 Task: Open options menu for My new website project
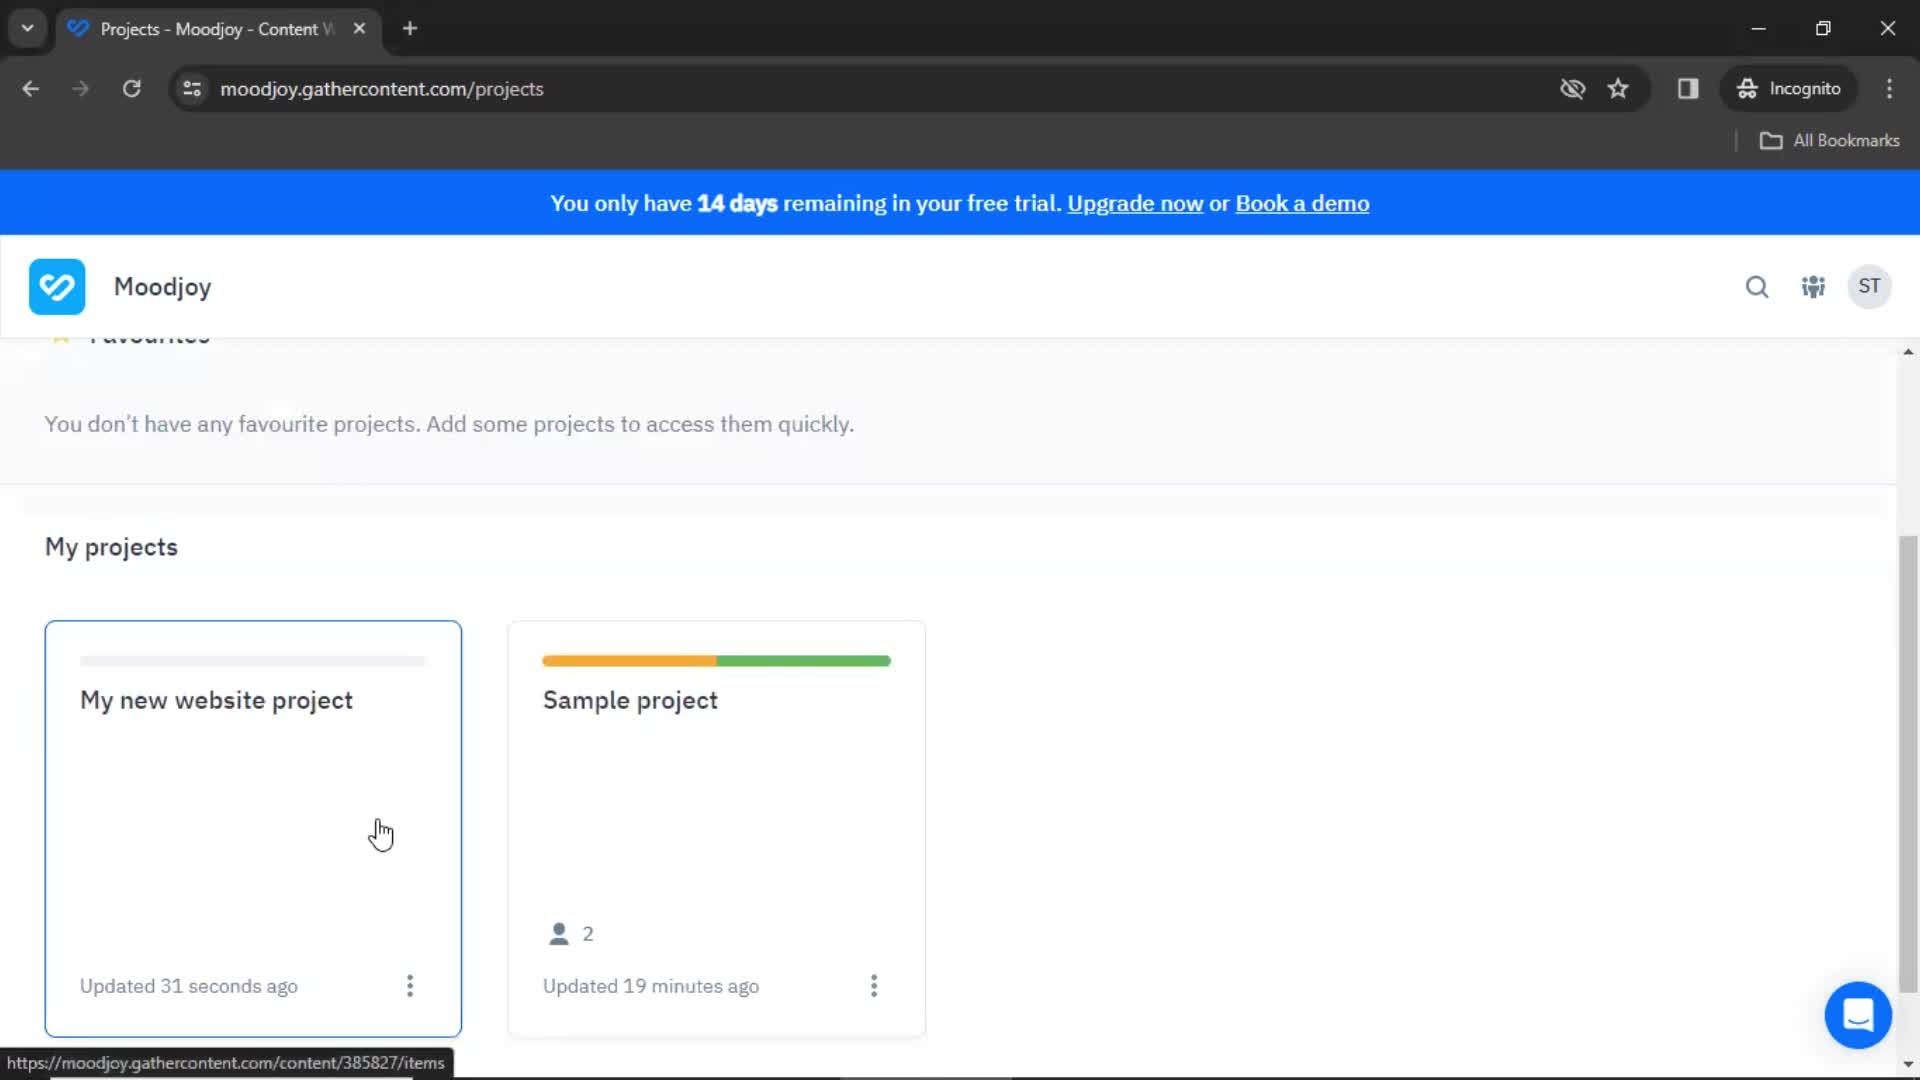pos(410,986)
